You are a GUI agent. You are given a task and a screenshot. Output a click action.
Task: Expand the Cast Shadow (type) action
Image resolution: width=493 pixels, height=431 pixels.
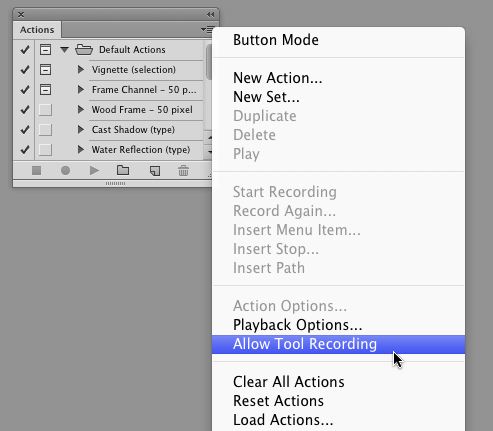(81, 129)
